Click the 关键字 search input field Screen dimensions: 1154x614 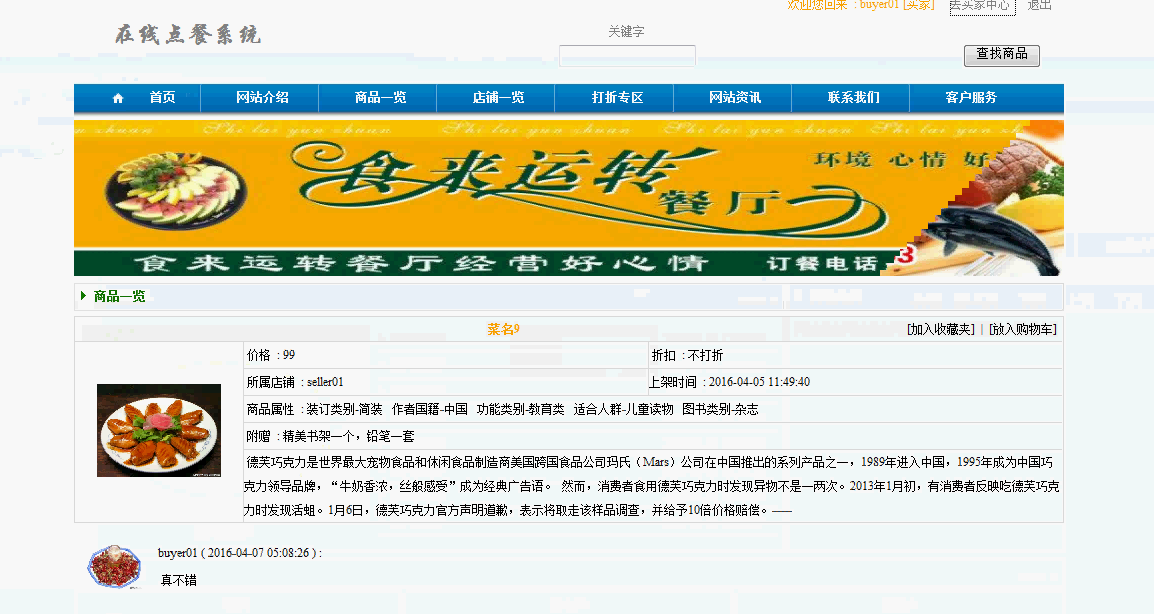coord(627,56)
